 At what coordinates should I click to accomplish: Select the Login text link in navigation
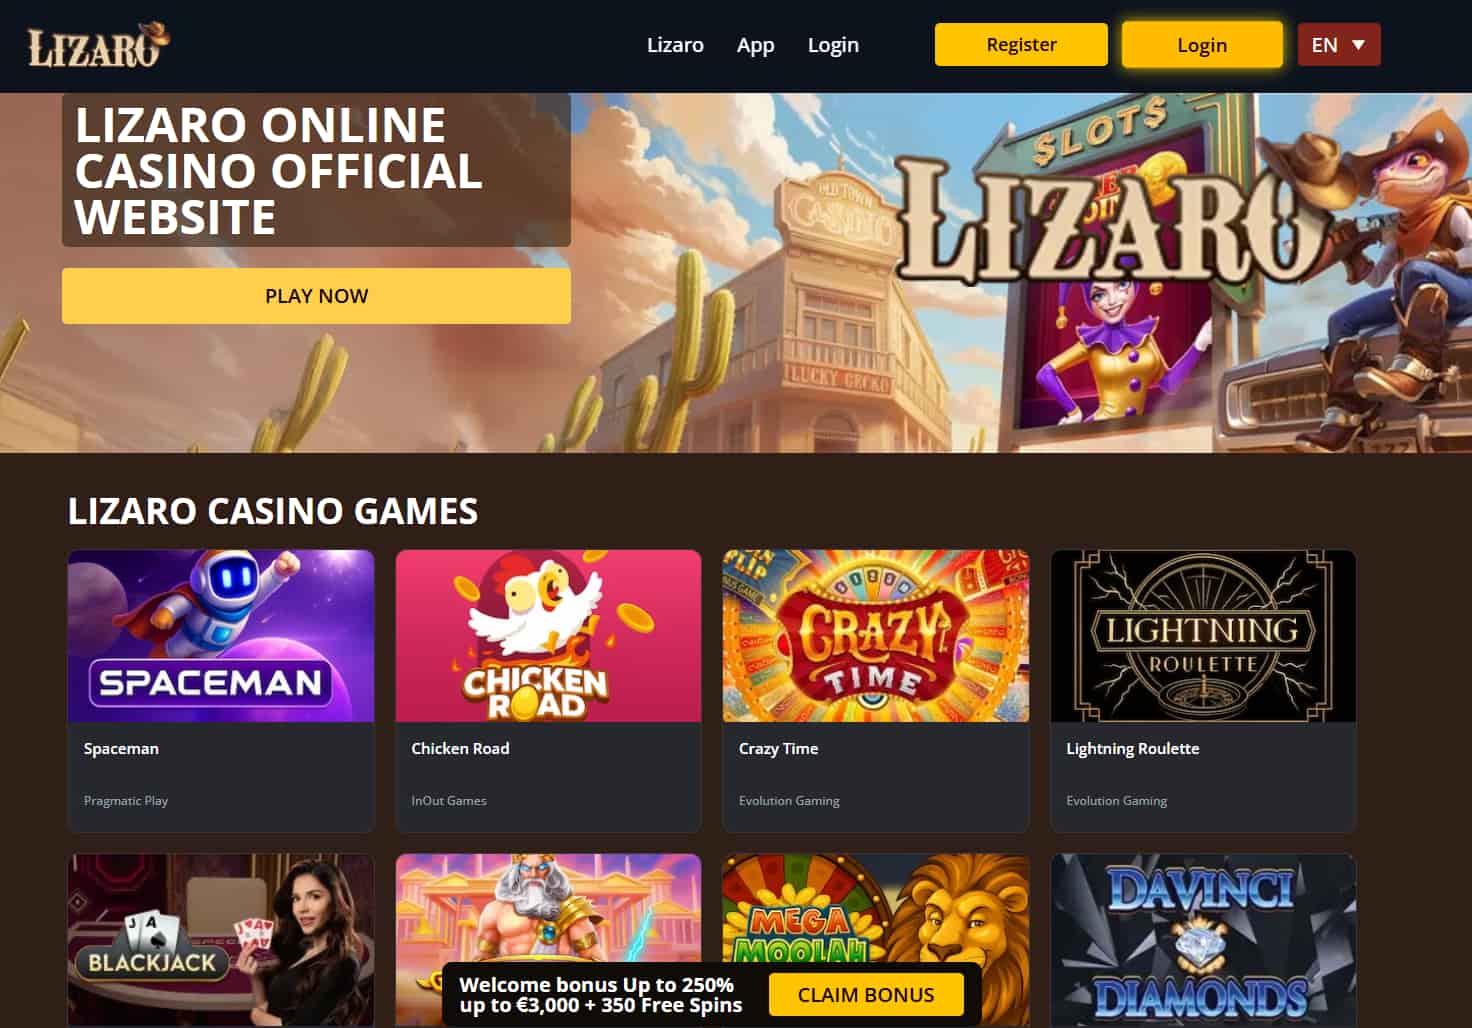pos(833,45)
